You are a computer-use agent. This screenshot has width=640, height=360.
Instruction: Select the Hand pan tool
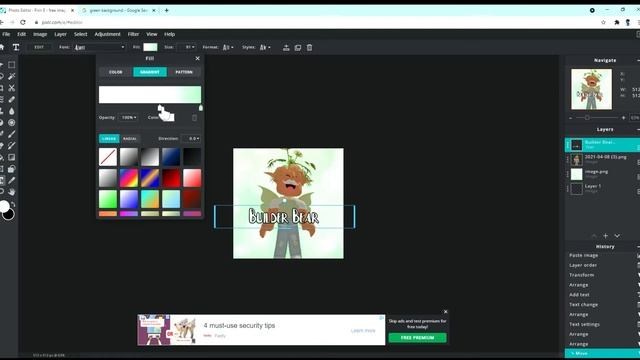(11, 191)
